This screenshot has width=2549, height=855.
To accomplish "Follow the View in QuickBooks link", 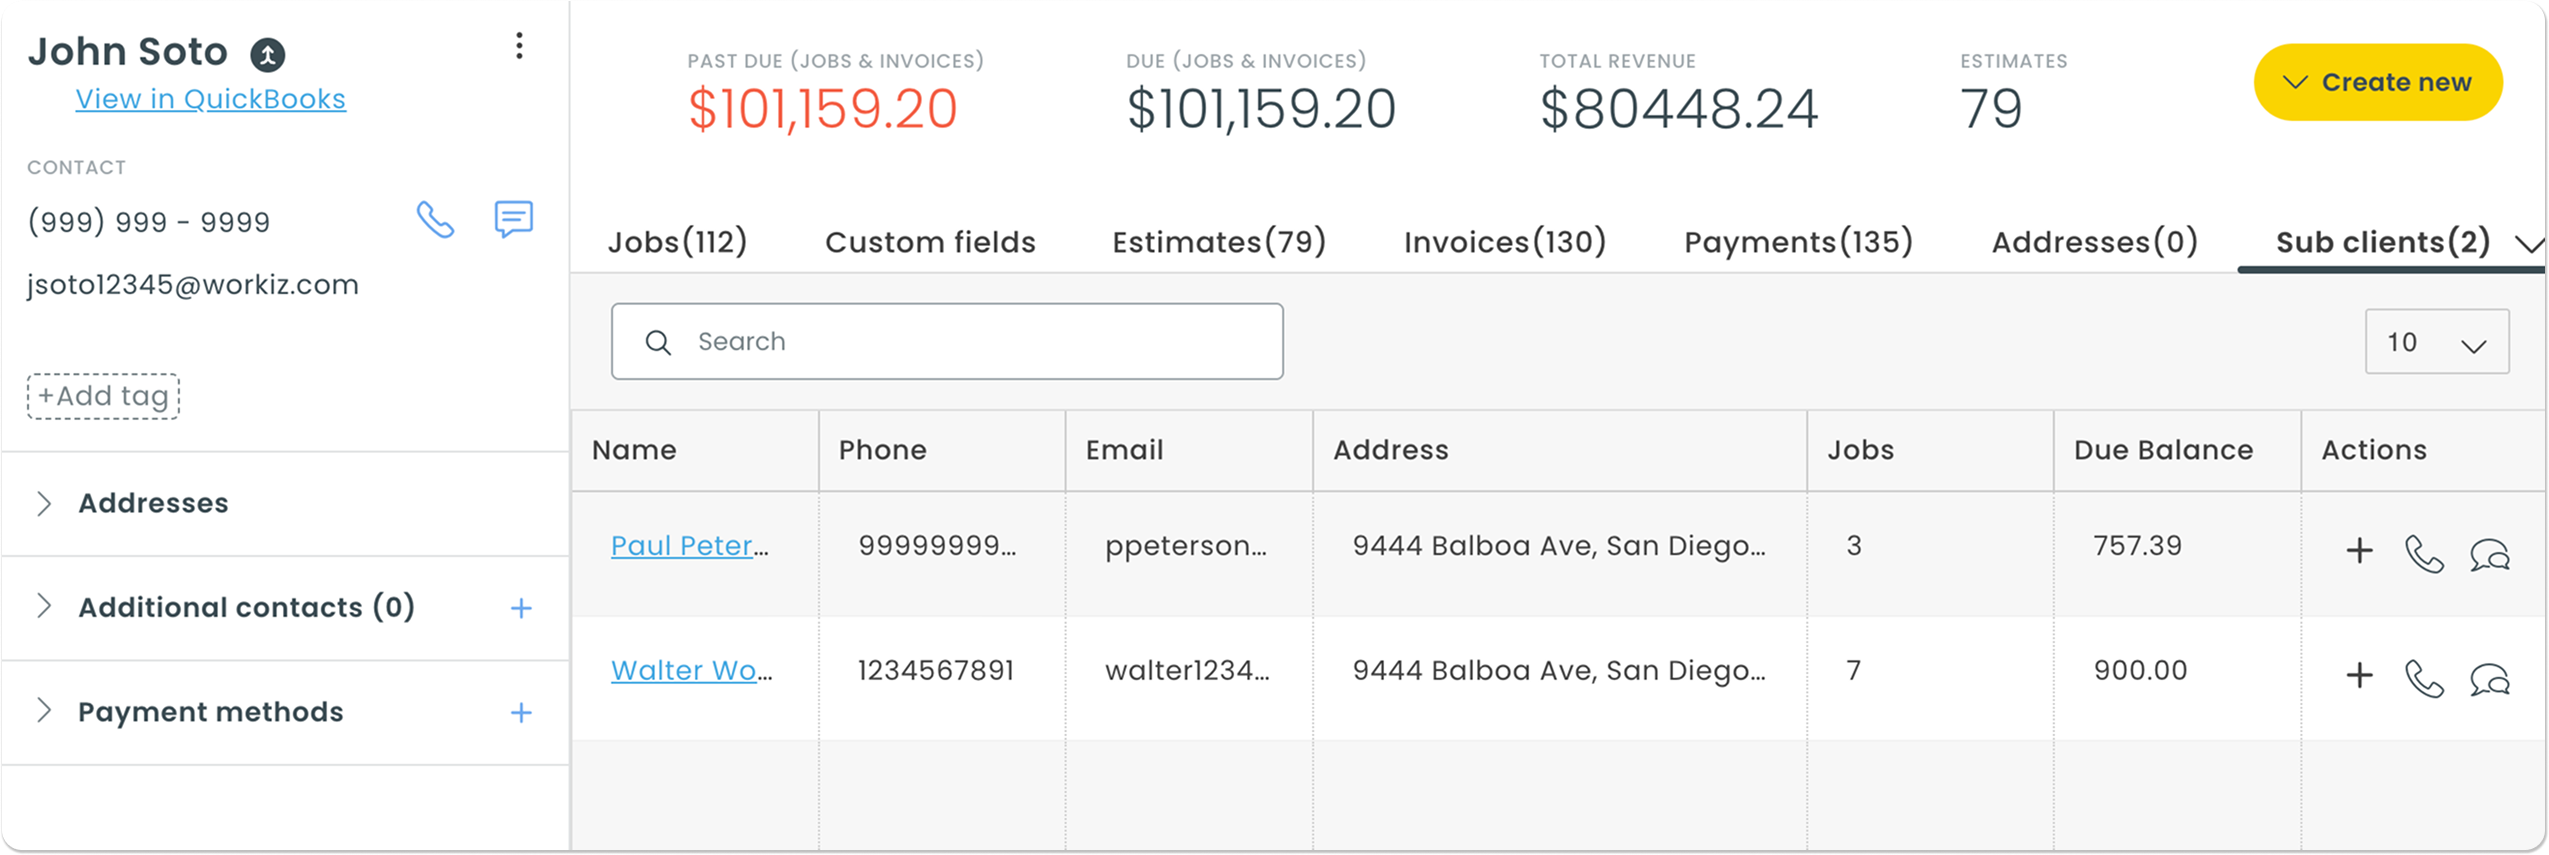I will pyautogui.click(x=211, y=99).
